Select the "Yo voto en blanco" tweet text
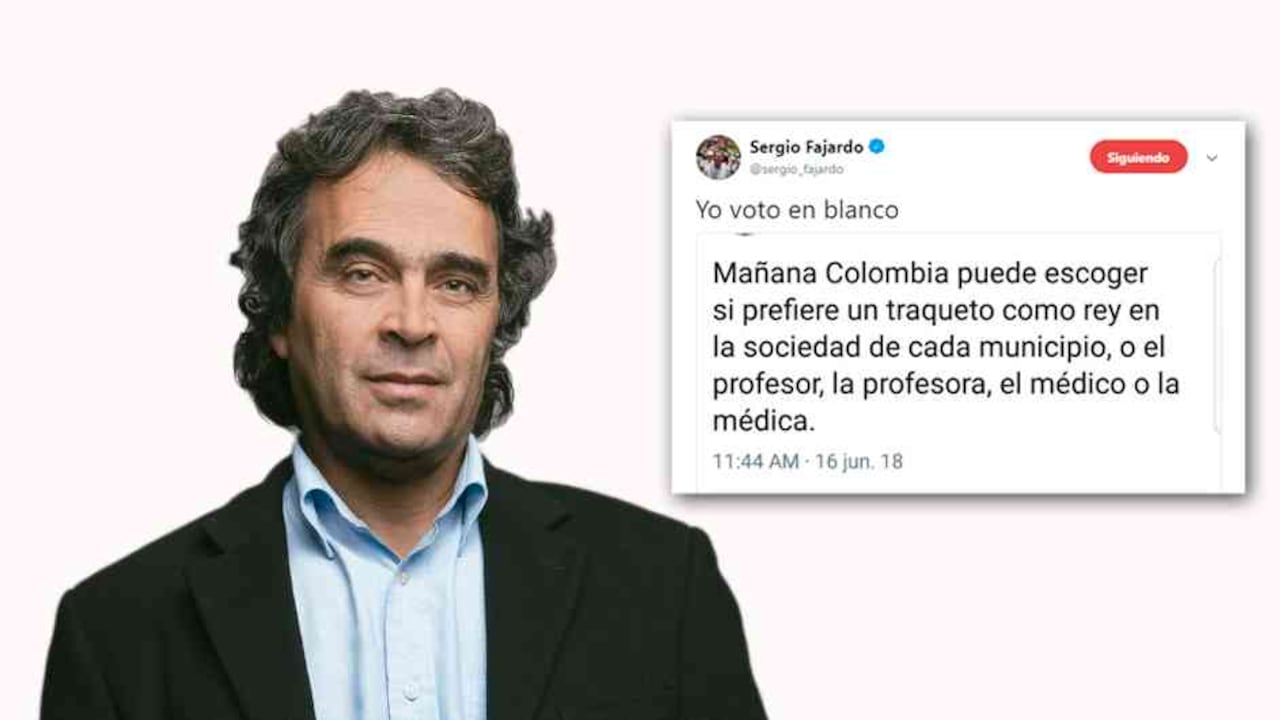Viewport: 1280px width, 720px height. point(797,210)
